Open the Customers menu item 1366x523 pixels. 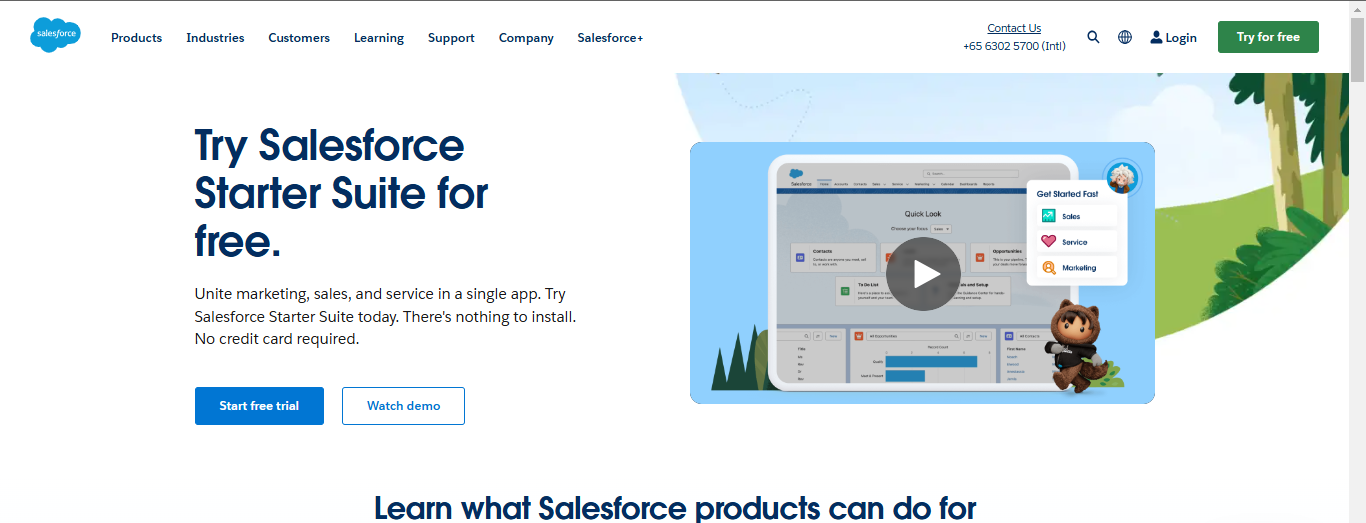point(299,38)
